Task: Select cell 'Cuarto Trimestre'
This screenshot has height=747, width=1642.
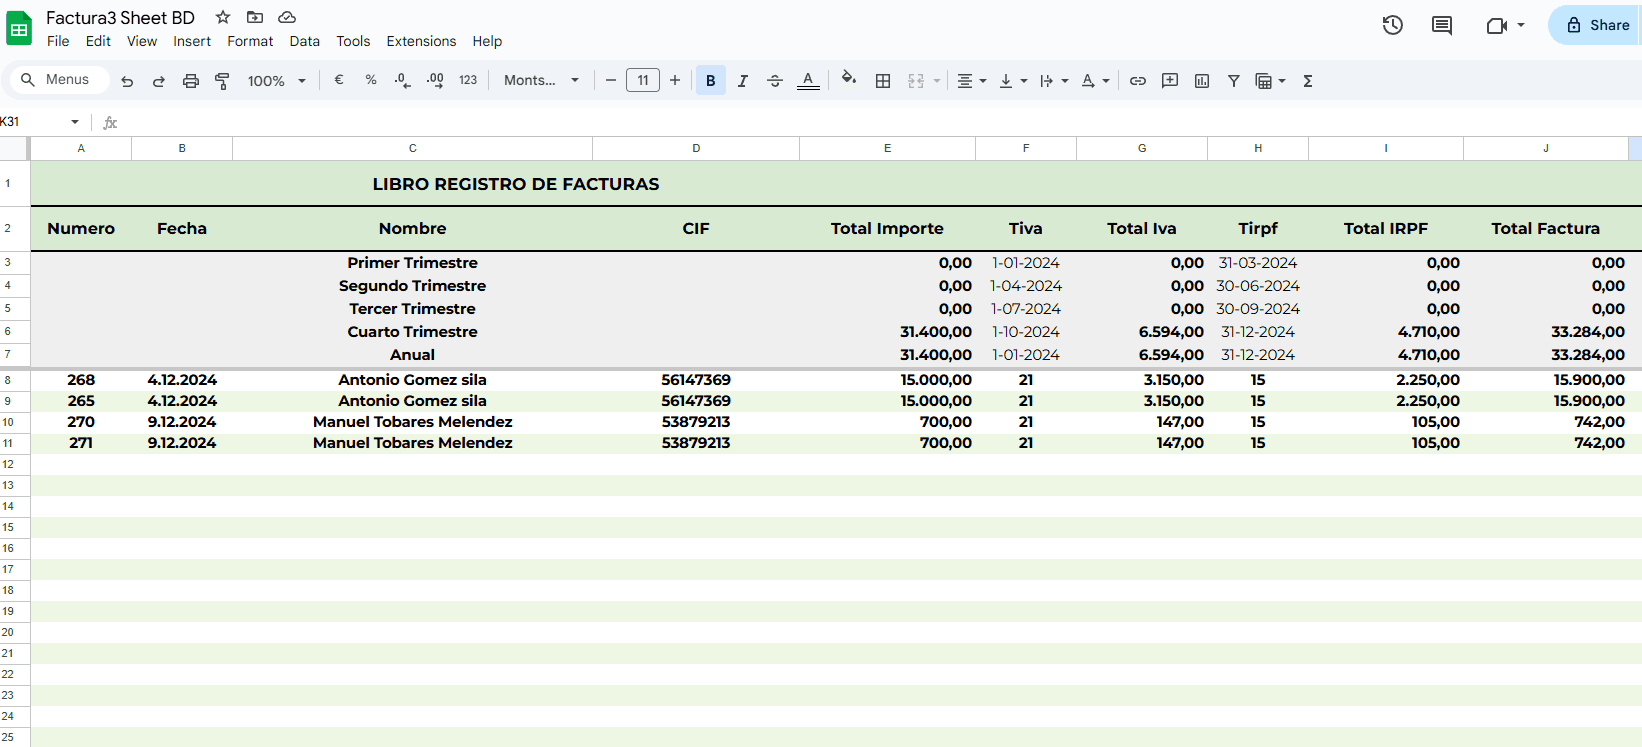Action: (x=412, y=332)
